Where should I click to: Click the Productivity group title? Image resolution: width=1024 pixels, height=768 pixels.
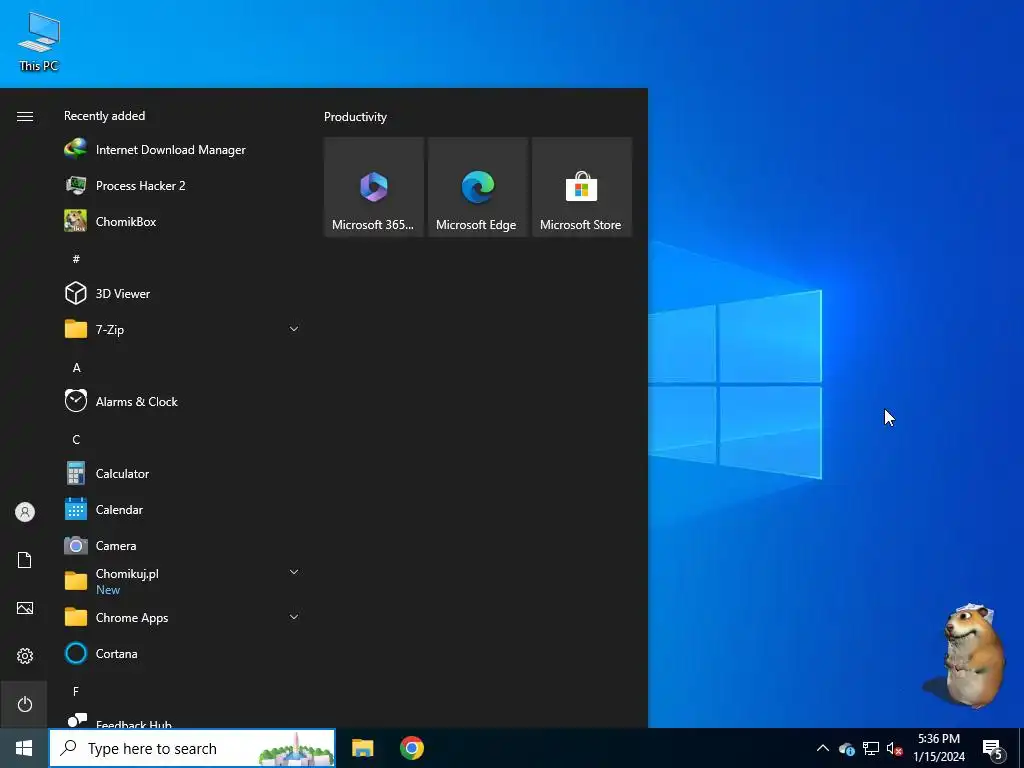pyautogui.click(x=355, y=117)
